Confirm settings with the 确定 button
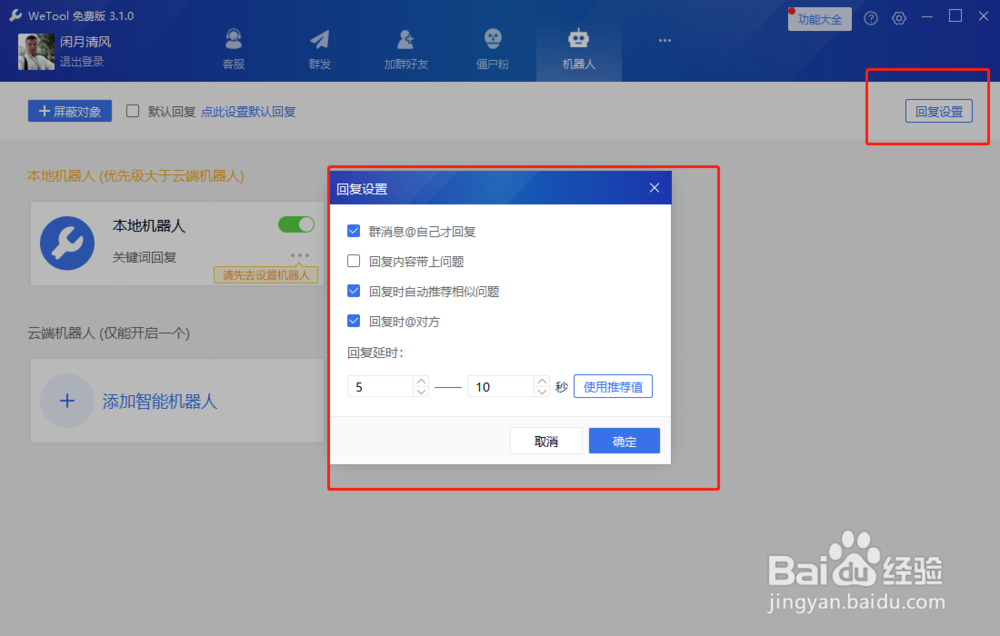This screenshot has width=1000, height=636. click(624, 440)
